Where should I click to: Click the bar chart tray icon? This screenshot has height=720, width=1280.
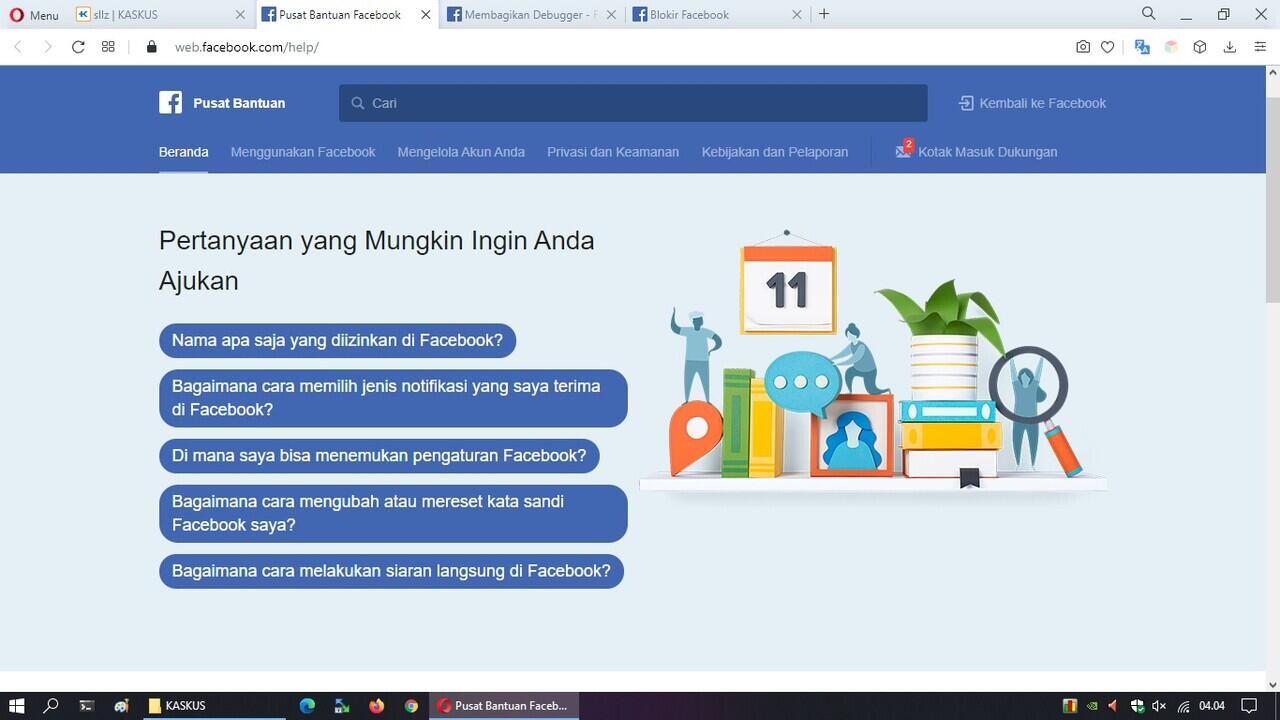pos(1070,706)
